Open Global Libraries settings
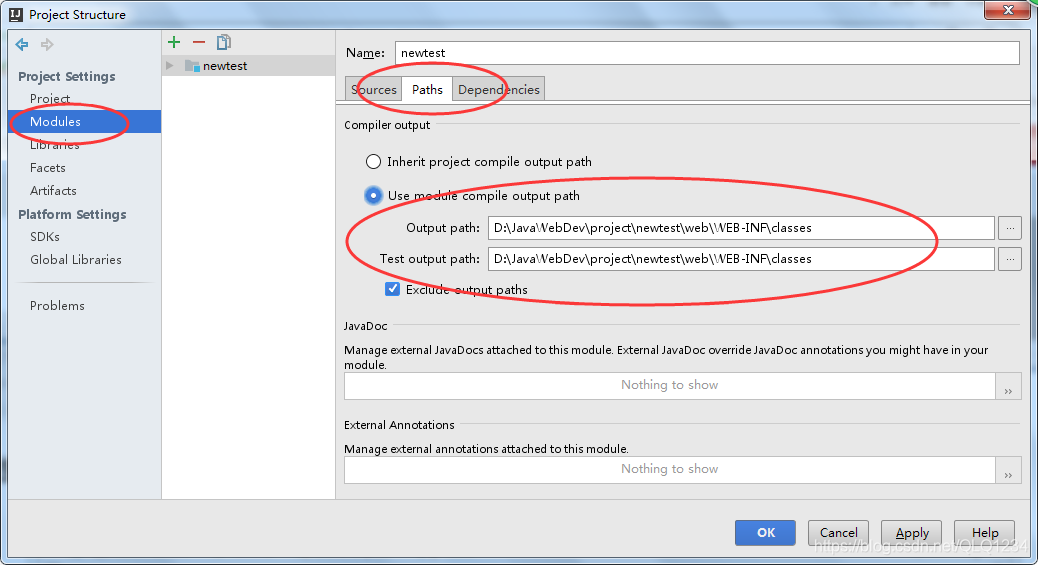Image resolution: width=1038 pixels, height=565 pixels. click(x=75, y=260)
